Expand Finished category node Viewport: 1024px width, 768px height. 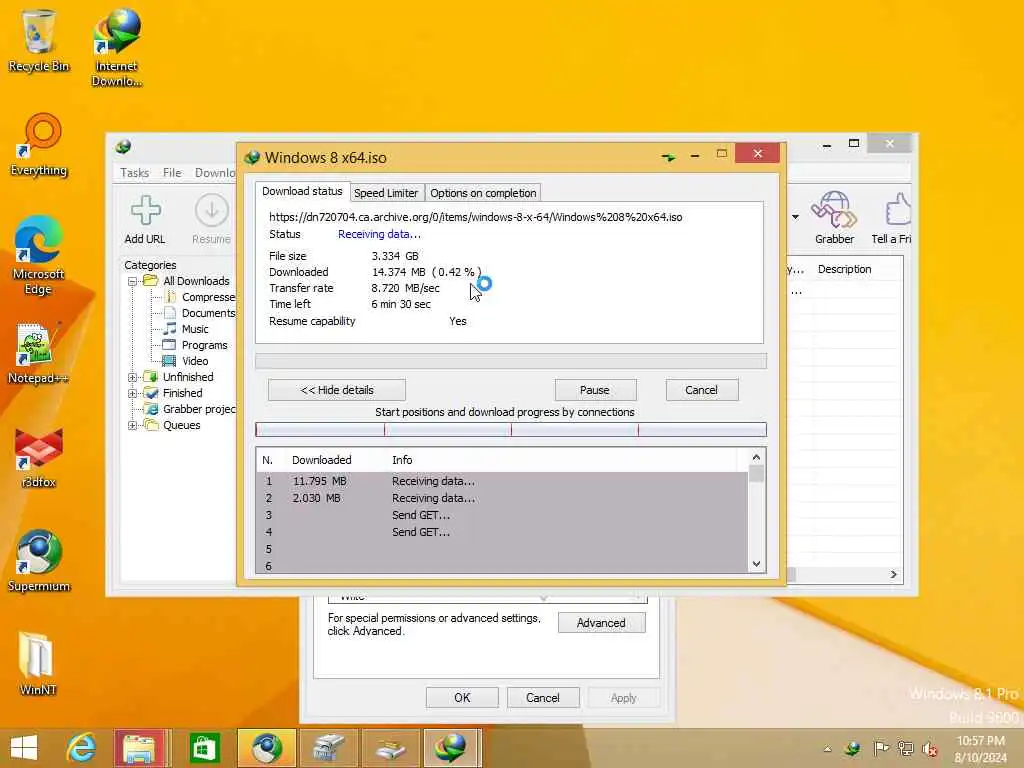point(133,394)
